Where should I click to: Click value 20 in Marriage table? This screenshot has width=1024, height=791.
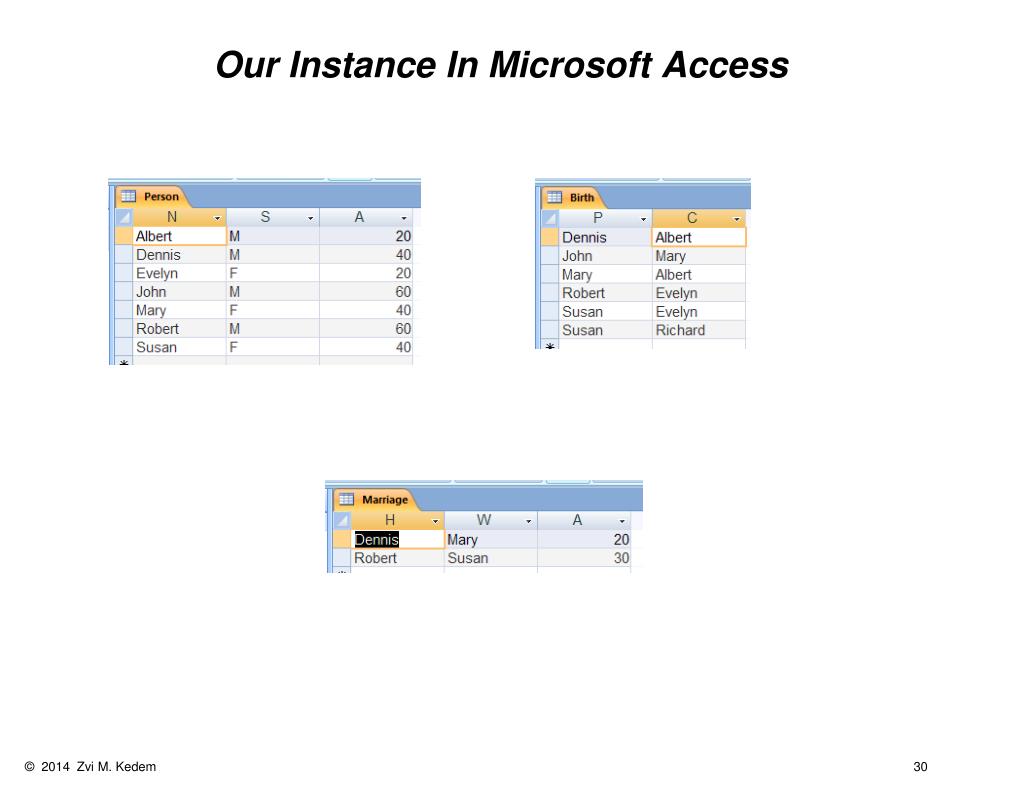584,539
